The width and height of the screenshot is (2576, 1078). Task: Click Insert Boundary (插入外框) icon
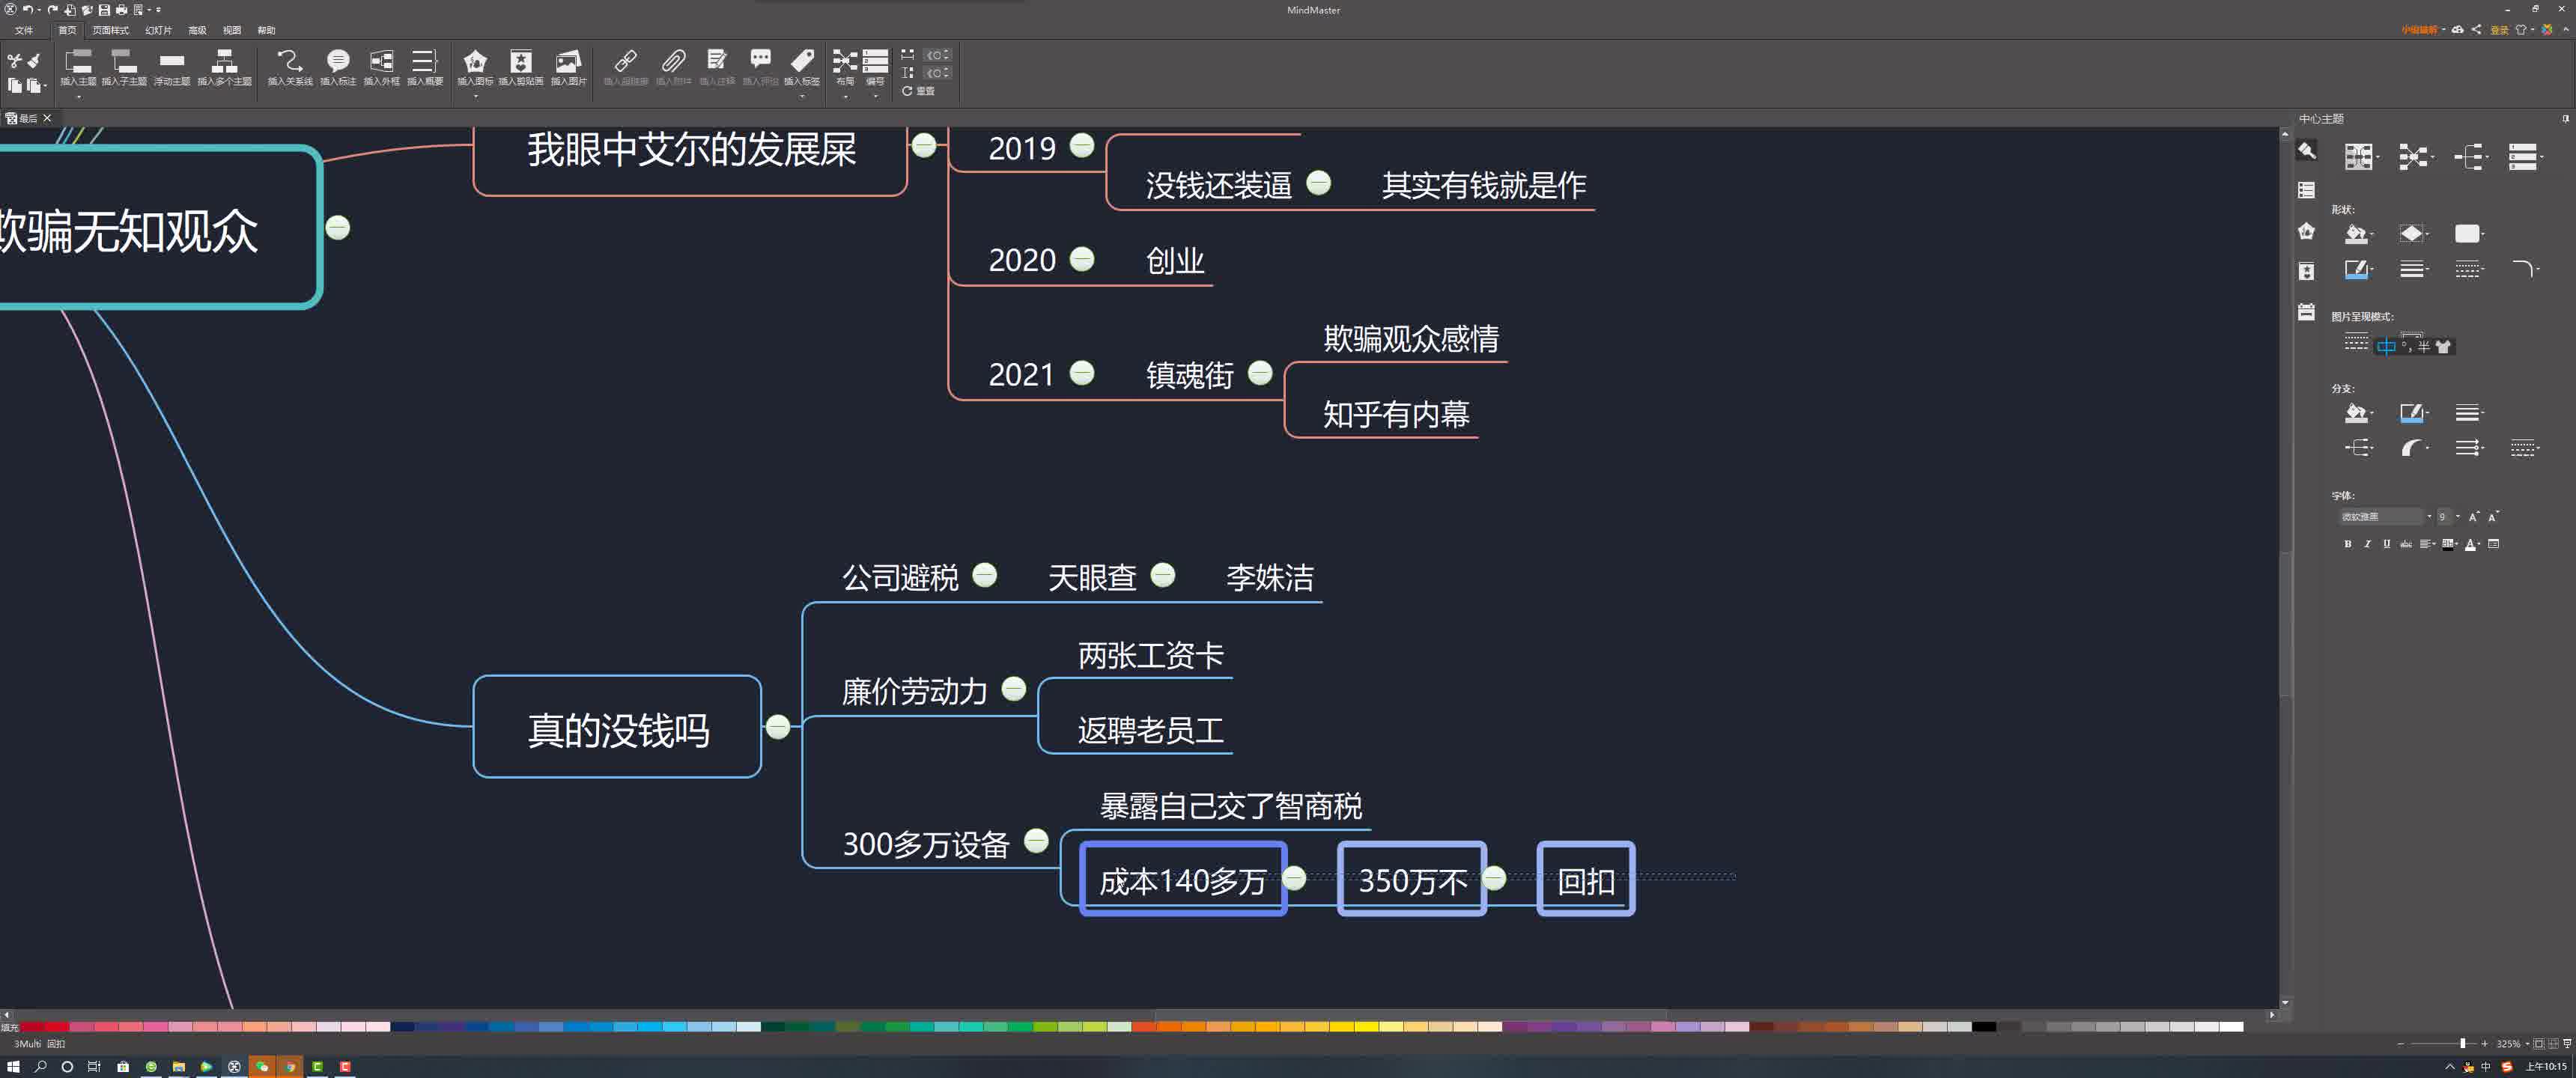click(x=381, y=67)
